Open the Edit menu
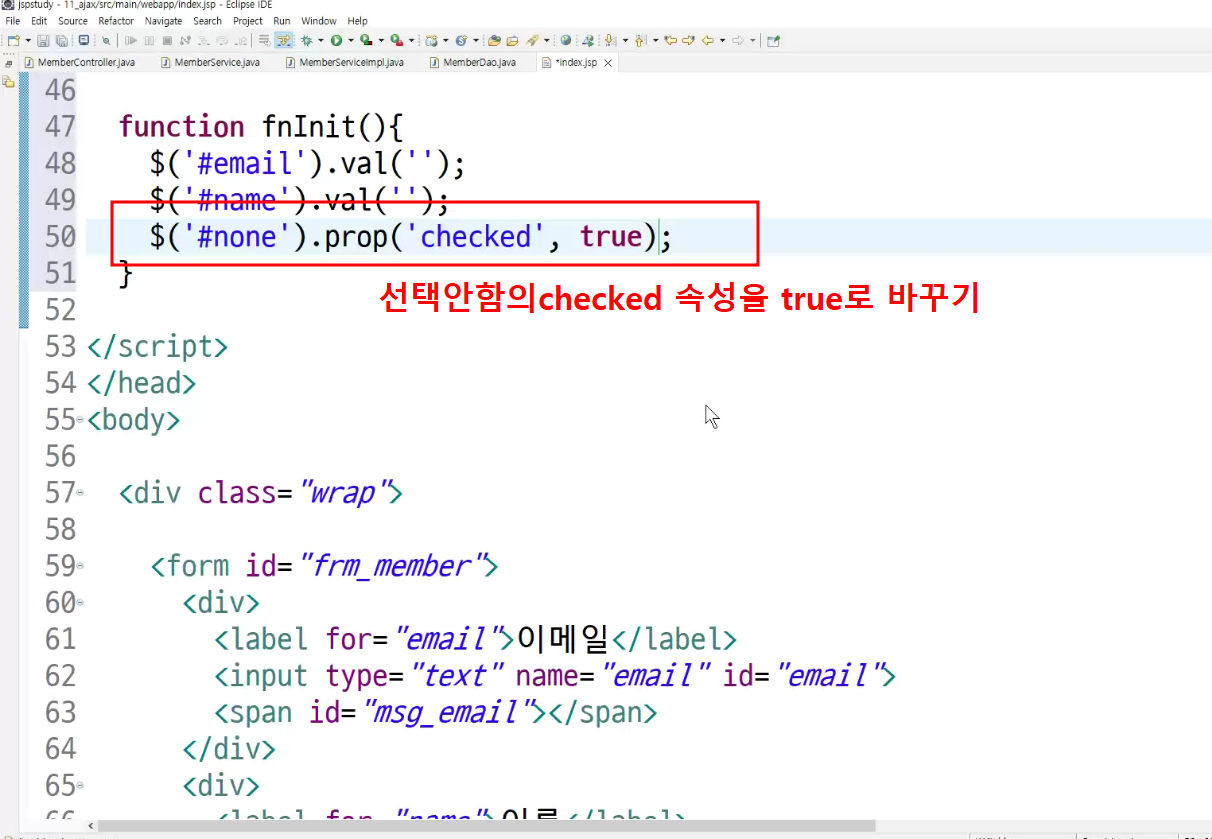1212x839 pixels. [39, 21]
